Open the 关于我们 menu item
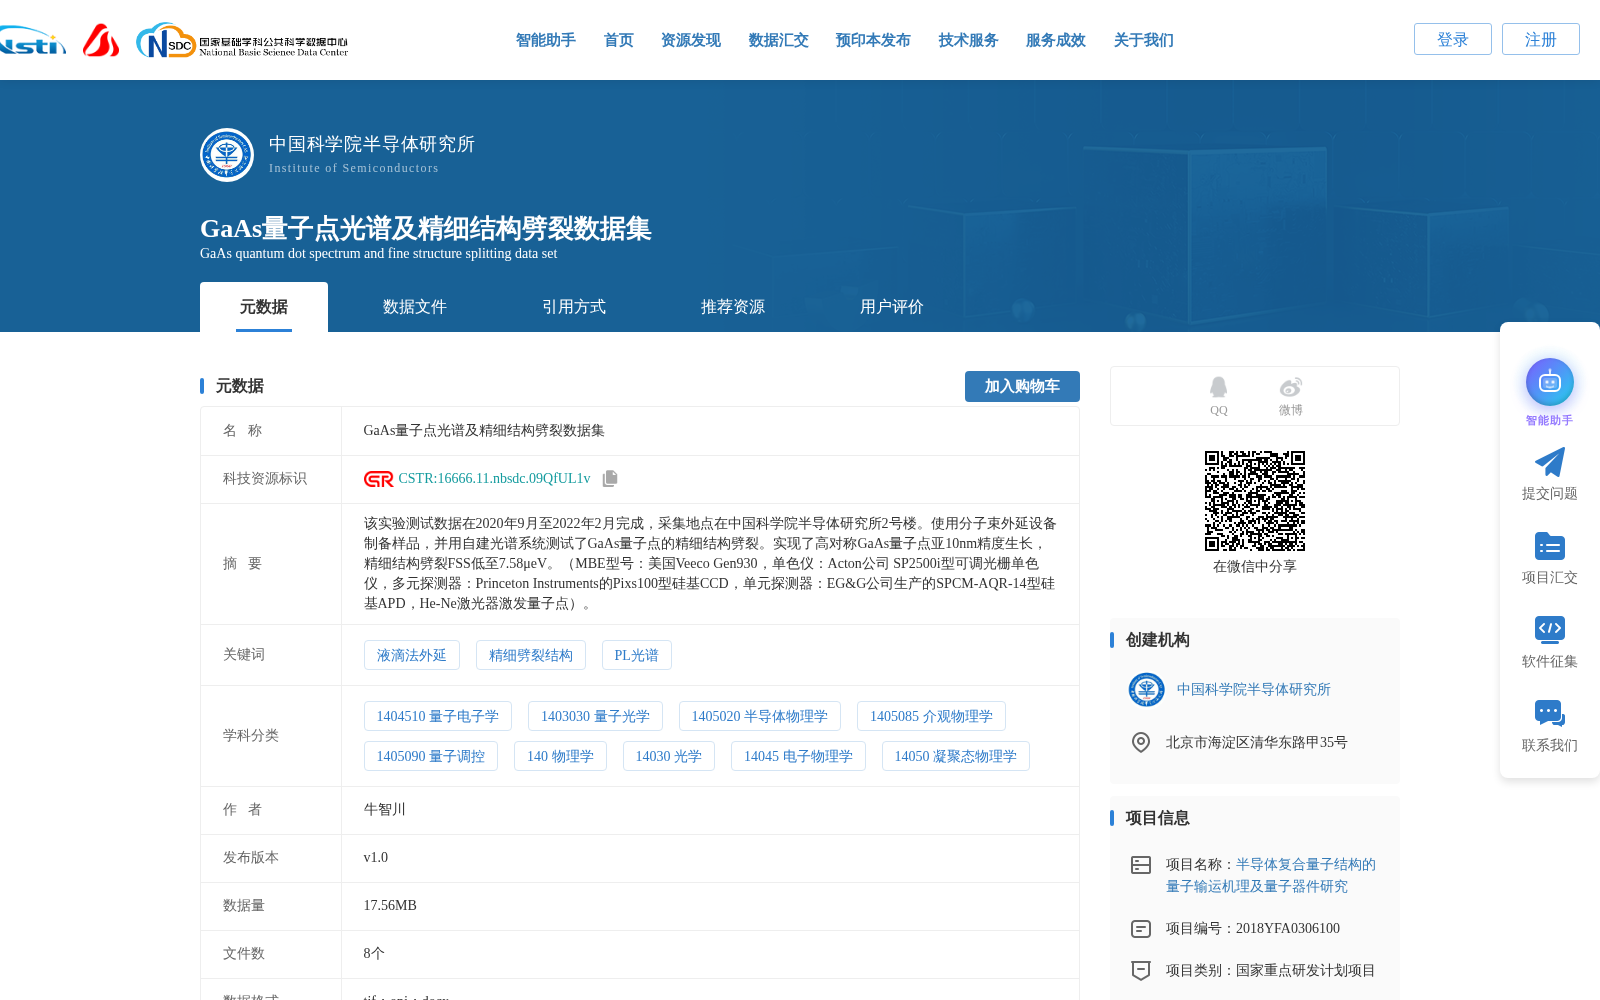 (x=1144, y=40)
